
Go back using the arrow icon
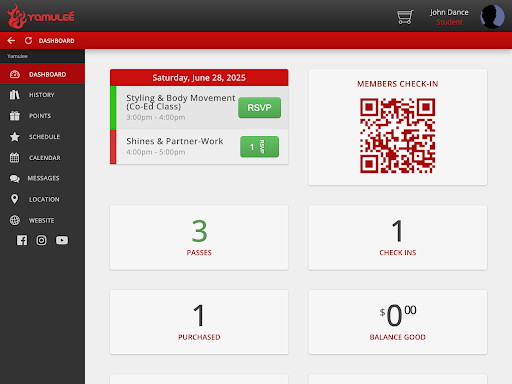tap(11, 41)
